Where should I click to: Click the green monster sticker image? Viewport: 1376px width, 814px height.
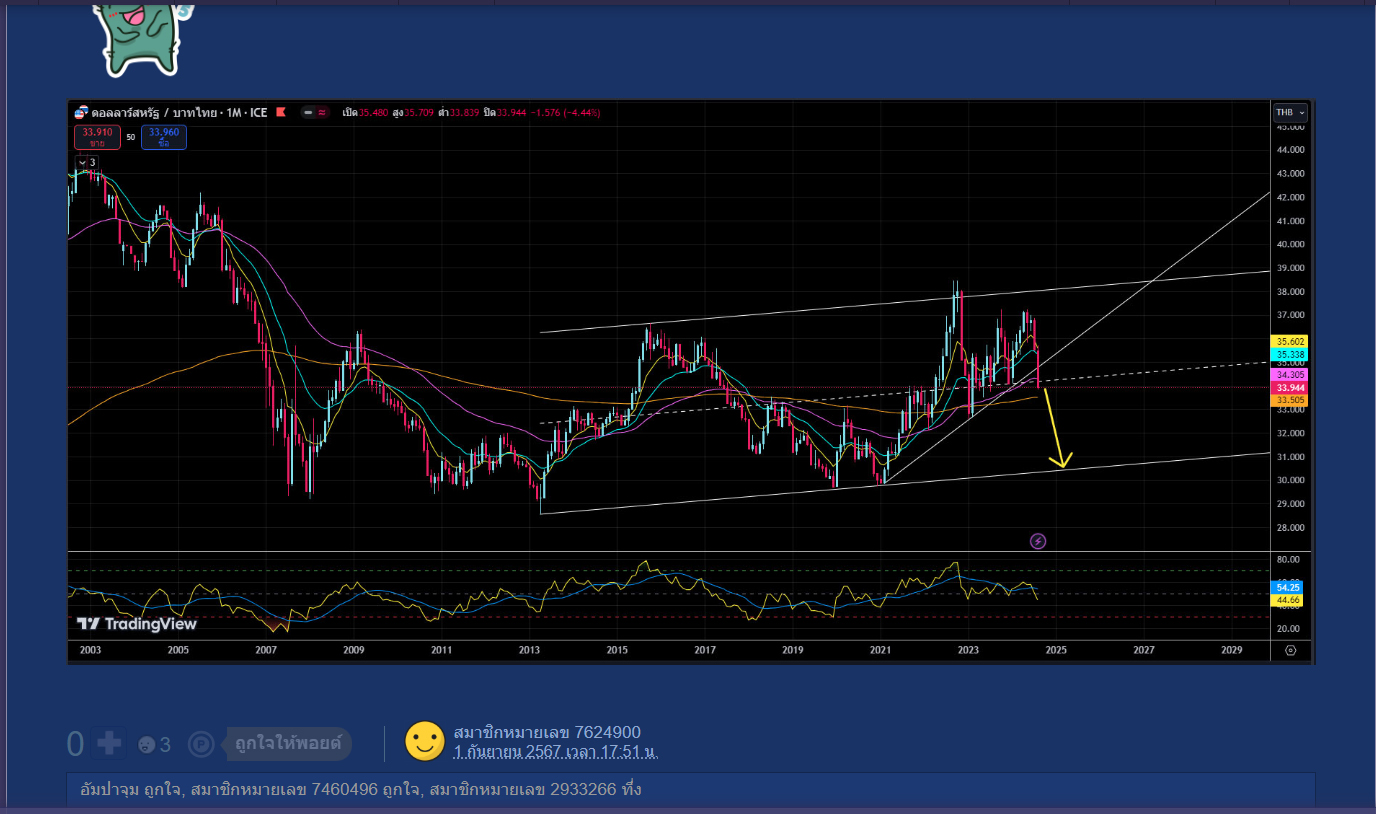(x=140, y=37)
